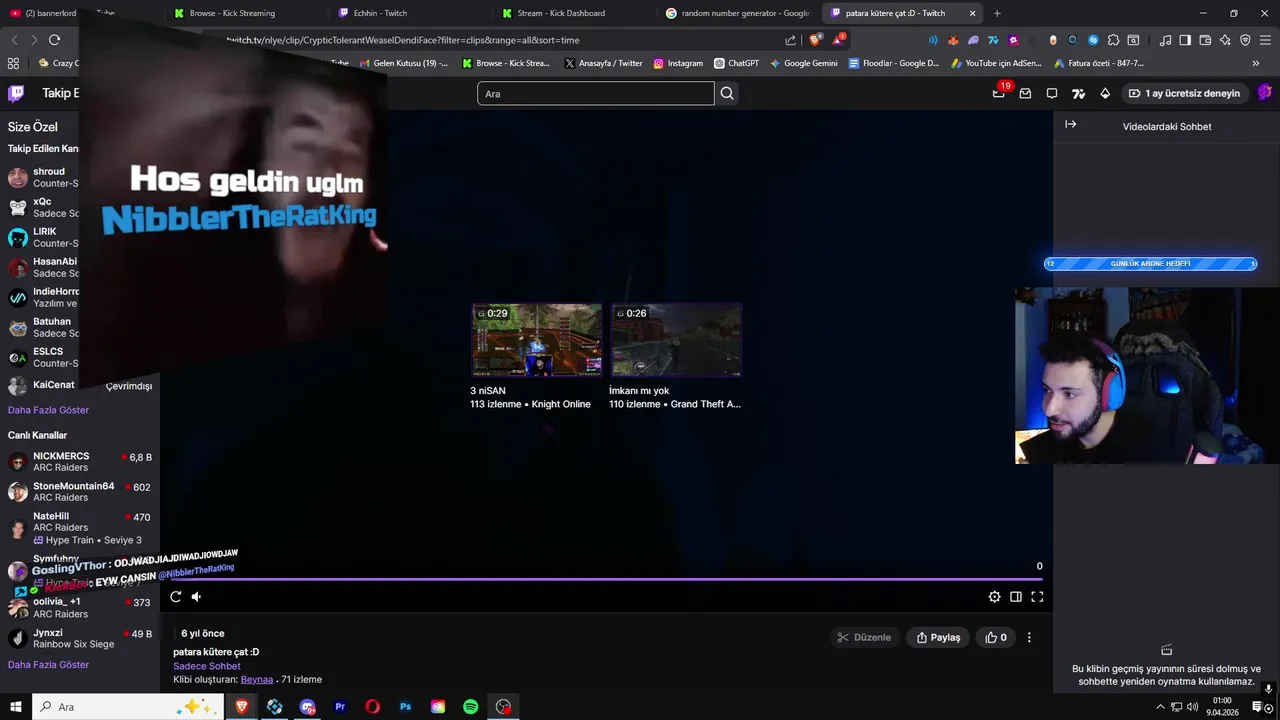Open the video player settings gear

pyautogui.click(x=994, y=597)
